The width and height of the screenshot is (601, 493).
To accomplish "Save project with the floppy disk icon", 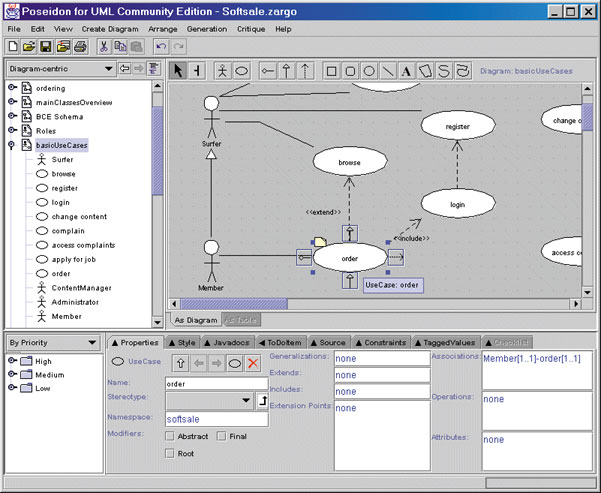I will pyautogui.click(x=46, y=47).
